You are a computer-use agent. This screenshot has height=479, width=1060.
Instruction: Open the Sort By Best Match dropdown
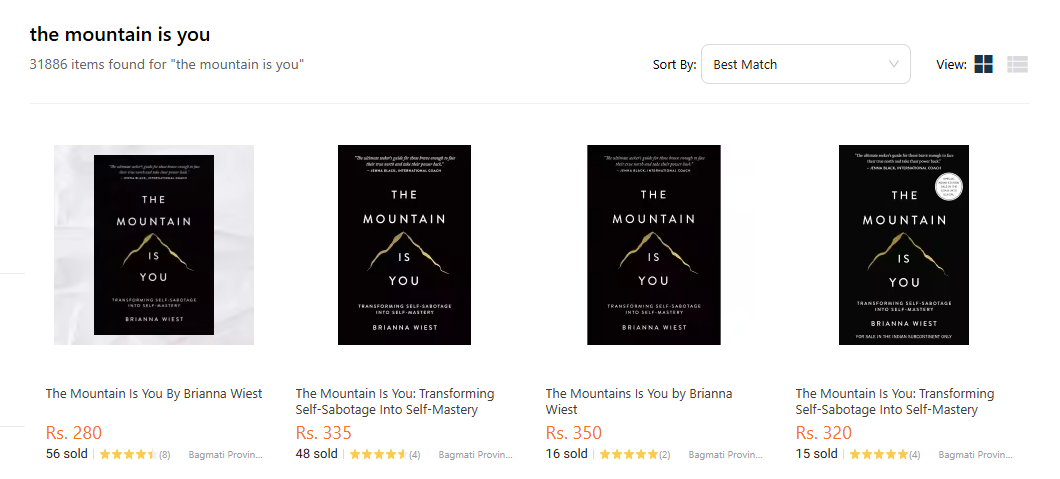tap(805, 64)
